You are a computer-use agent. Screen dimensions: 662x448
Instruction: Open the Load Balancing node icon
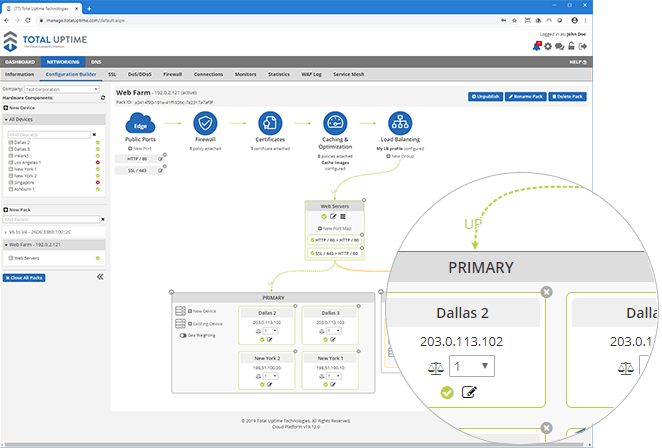pyautogui.click(x=400, y=123)
